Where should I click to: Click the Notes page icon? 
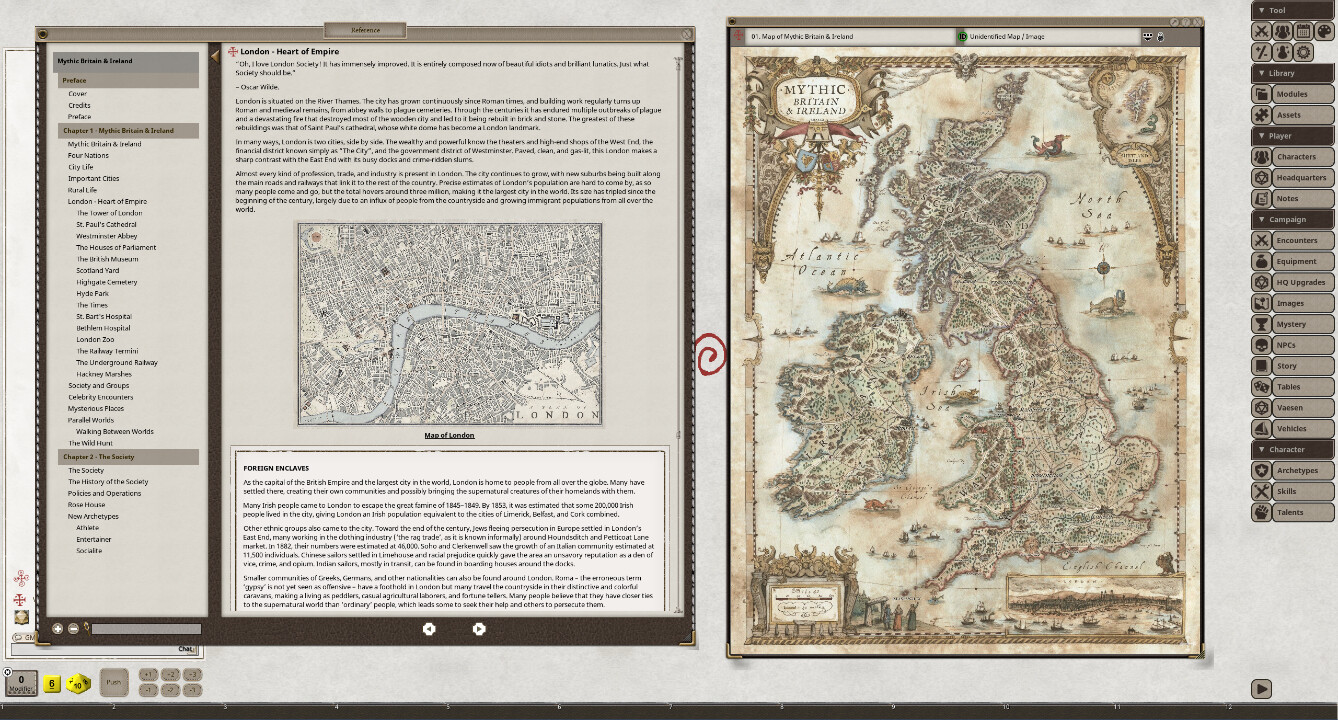(x=1261, y=199)
